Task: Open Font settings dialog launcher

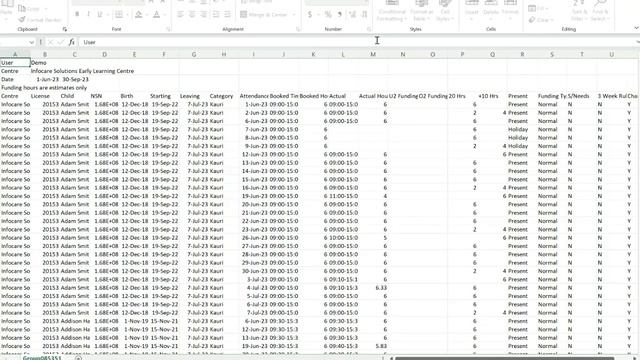Action: coord(168,29)
